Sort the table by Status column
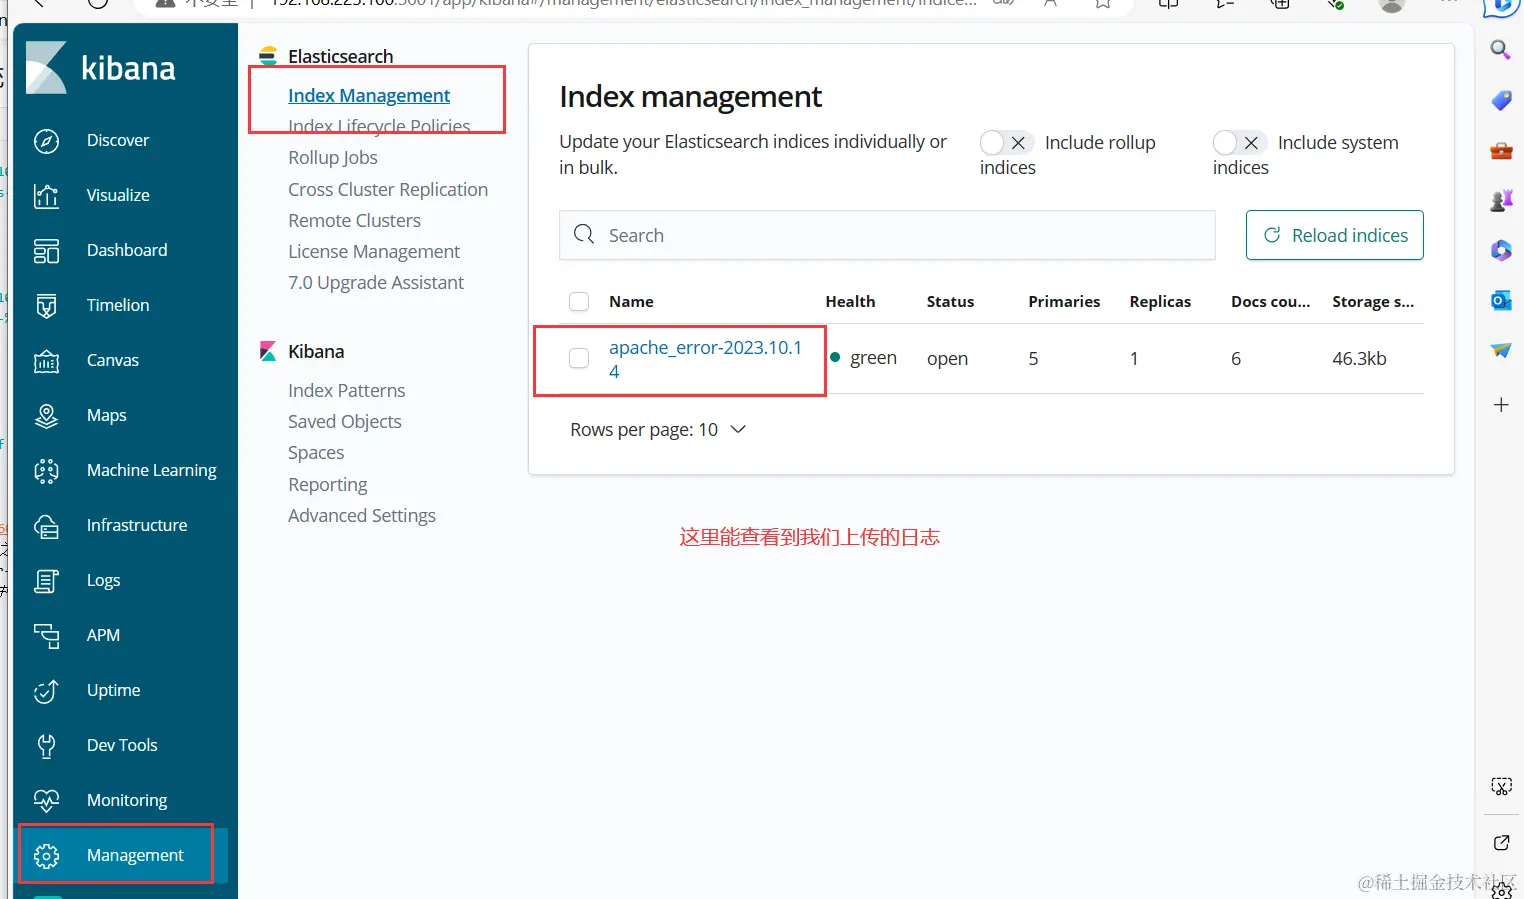The height and width of the screenshot is (899, 1524). tap(950, 302)
